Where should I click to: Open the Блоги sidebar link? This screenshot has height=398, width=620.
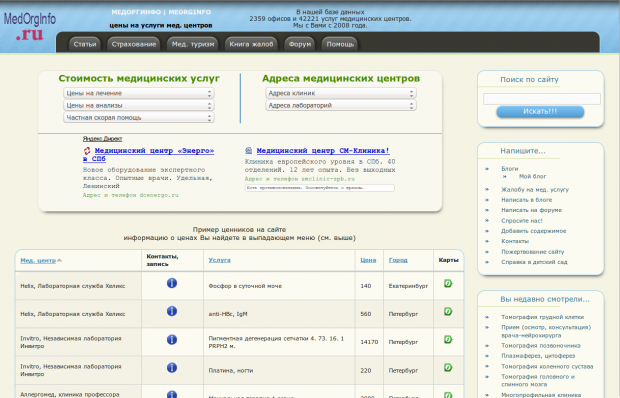tap(510, 169)
